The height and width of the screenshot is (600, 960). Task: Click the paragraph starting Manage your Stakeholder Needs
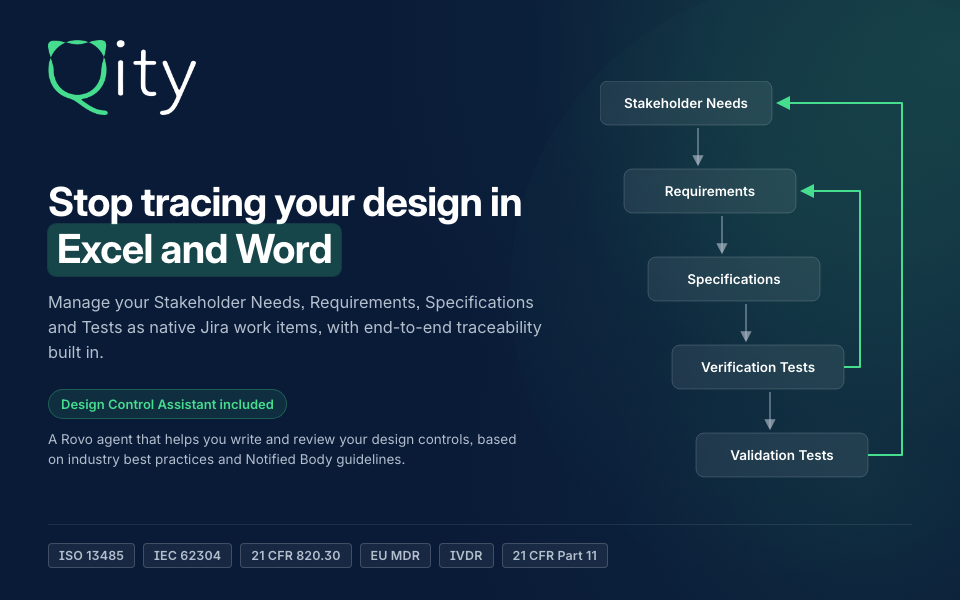(x=294, y=328)
